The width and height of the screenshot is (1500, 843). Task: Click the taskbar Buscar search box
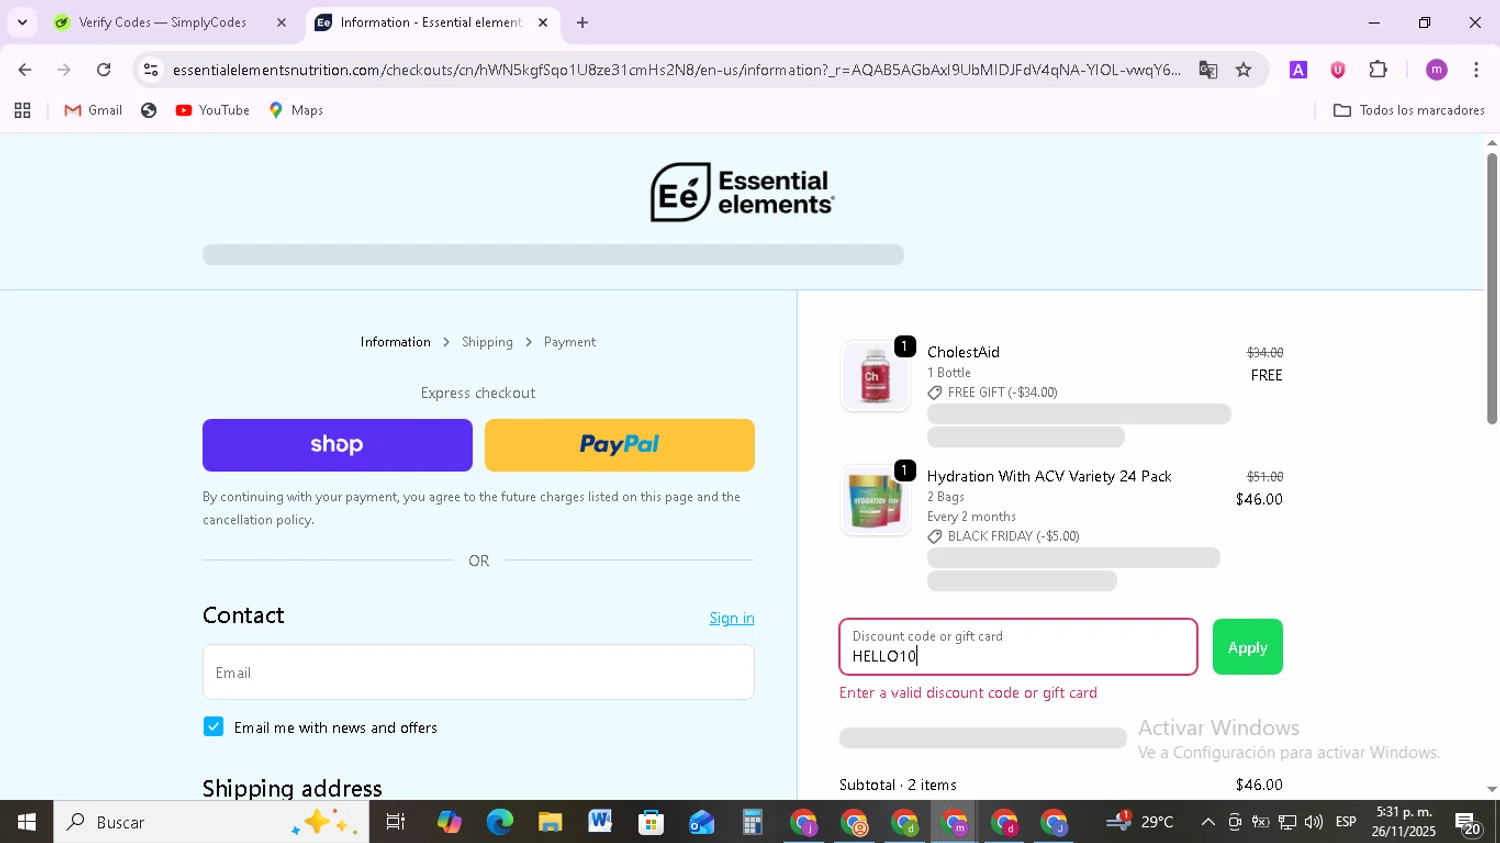pyautogui.click(x=211, y=822)
